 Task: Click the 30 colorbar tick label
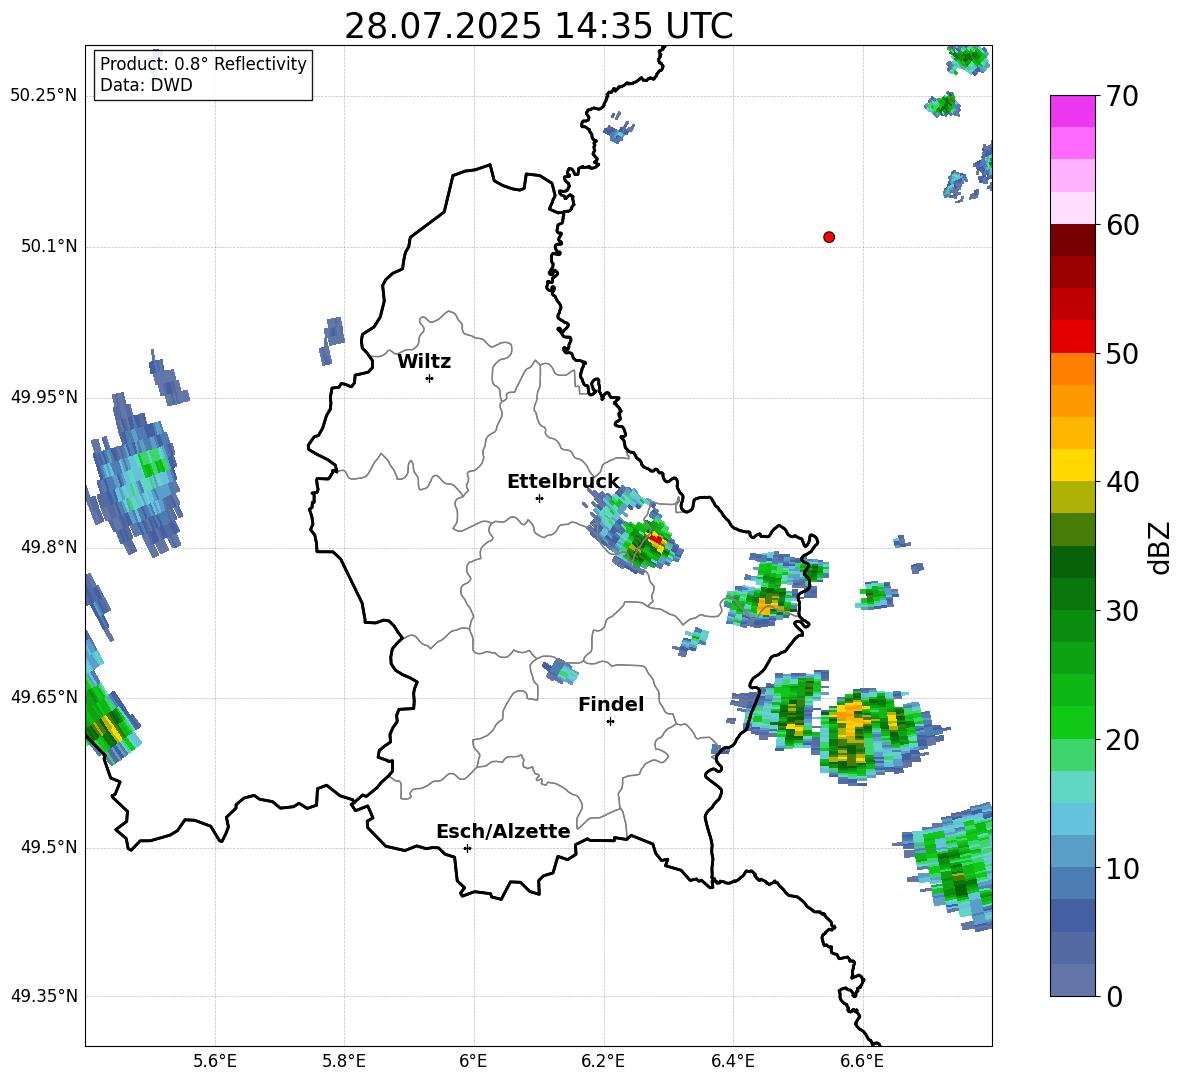click(1122, 611)
